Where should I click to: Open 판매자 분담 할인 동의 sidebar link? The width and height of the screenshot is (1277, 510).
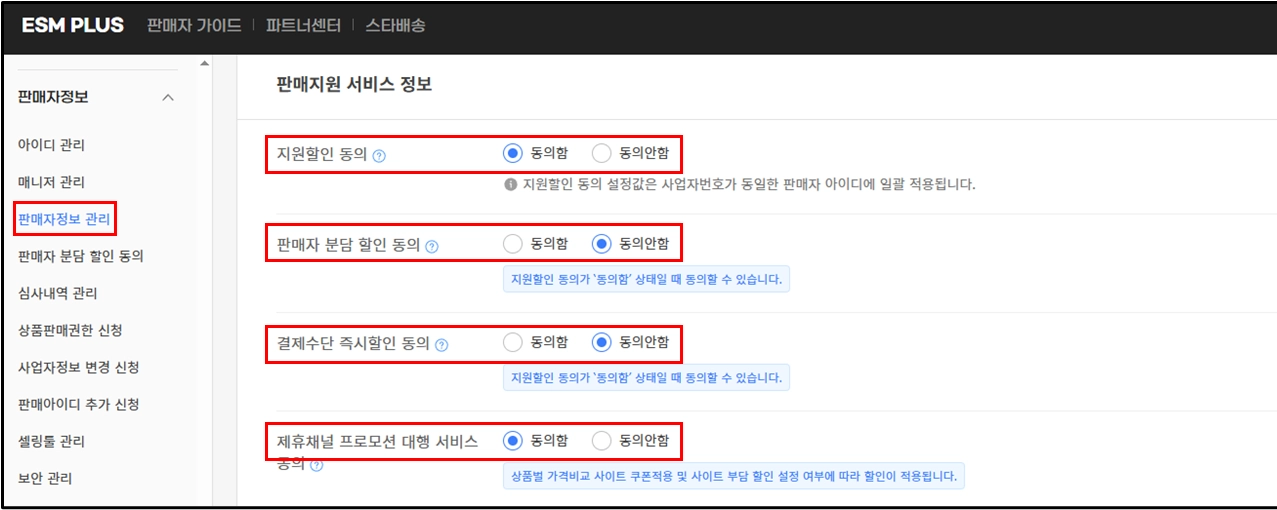click(81, 256)
